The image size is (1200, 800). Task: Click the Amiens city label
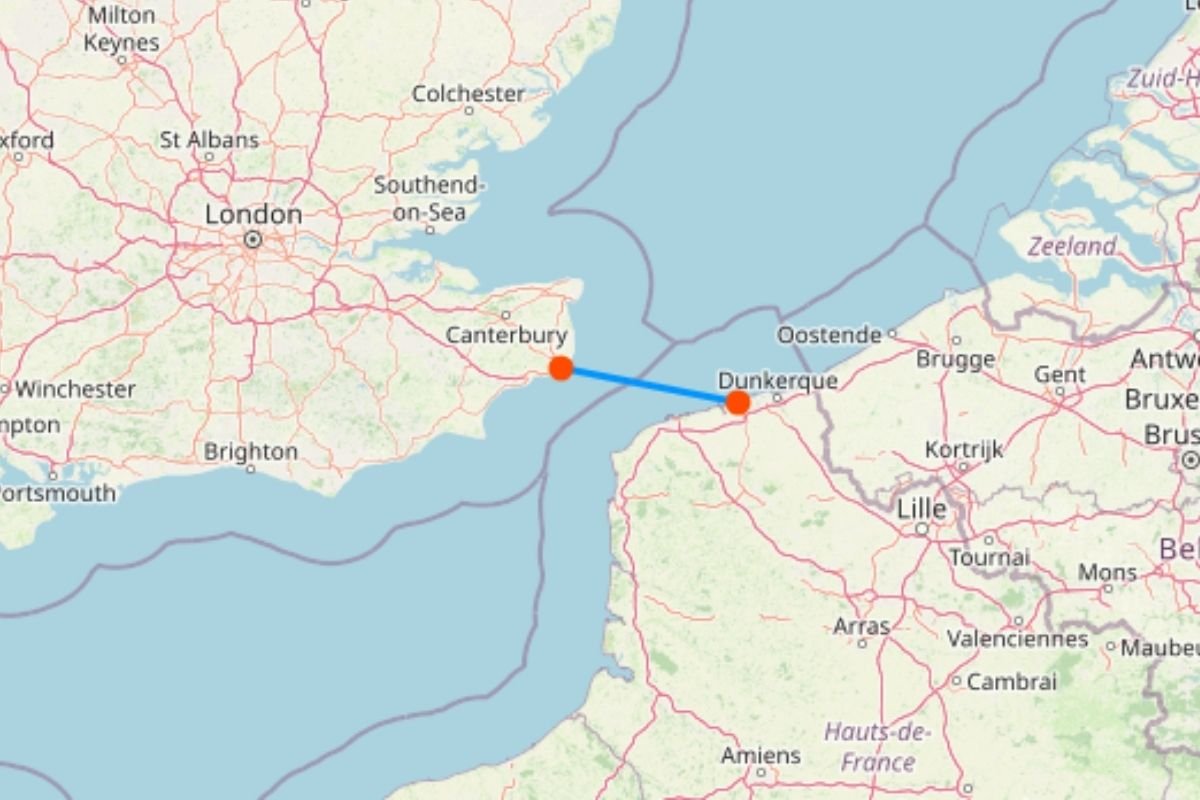coord(761,755)
